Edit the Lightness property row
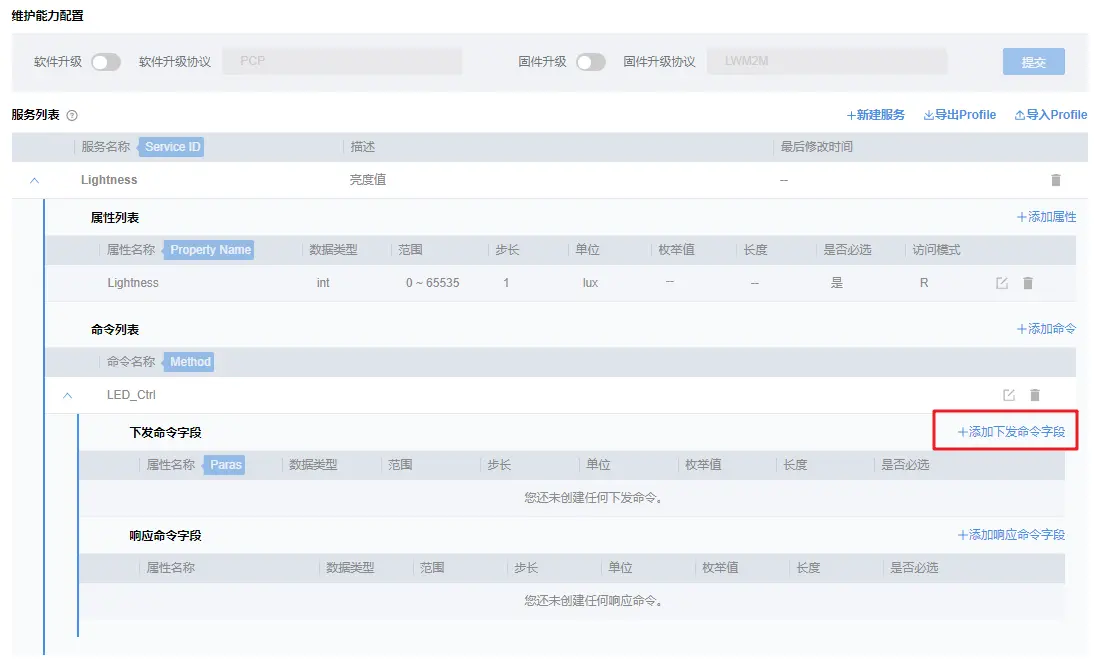Screen dimensions: 1094x670 pos(1002,283)
